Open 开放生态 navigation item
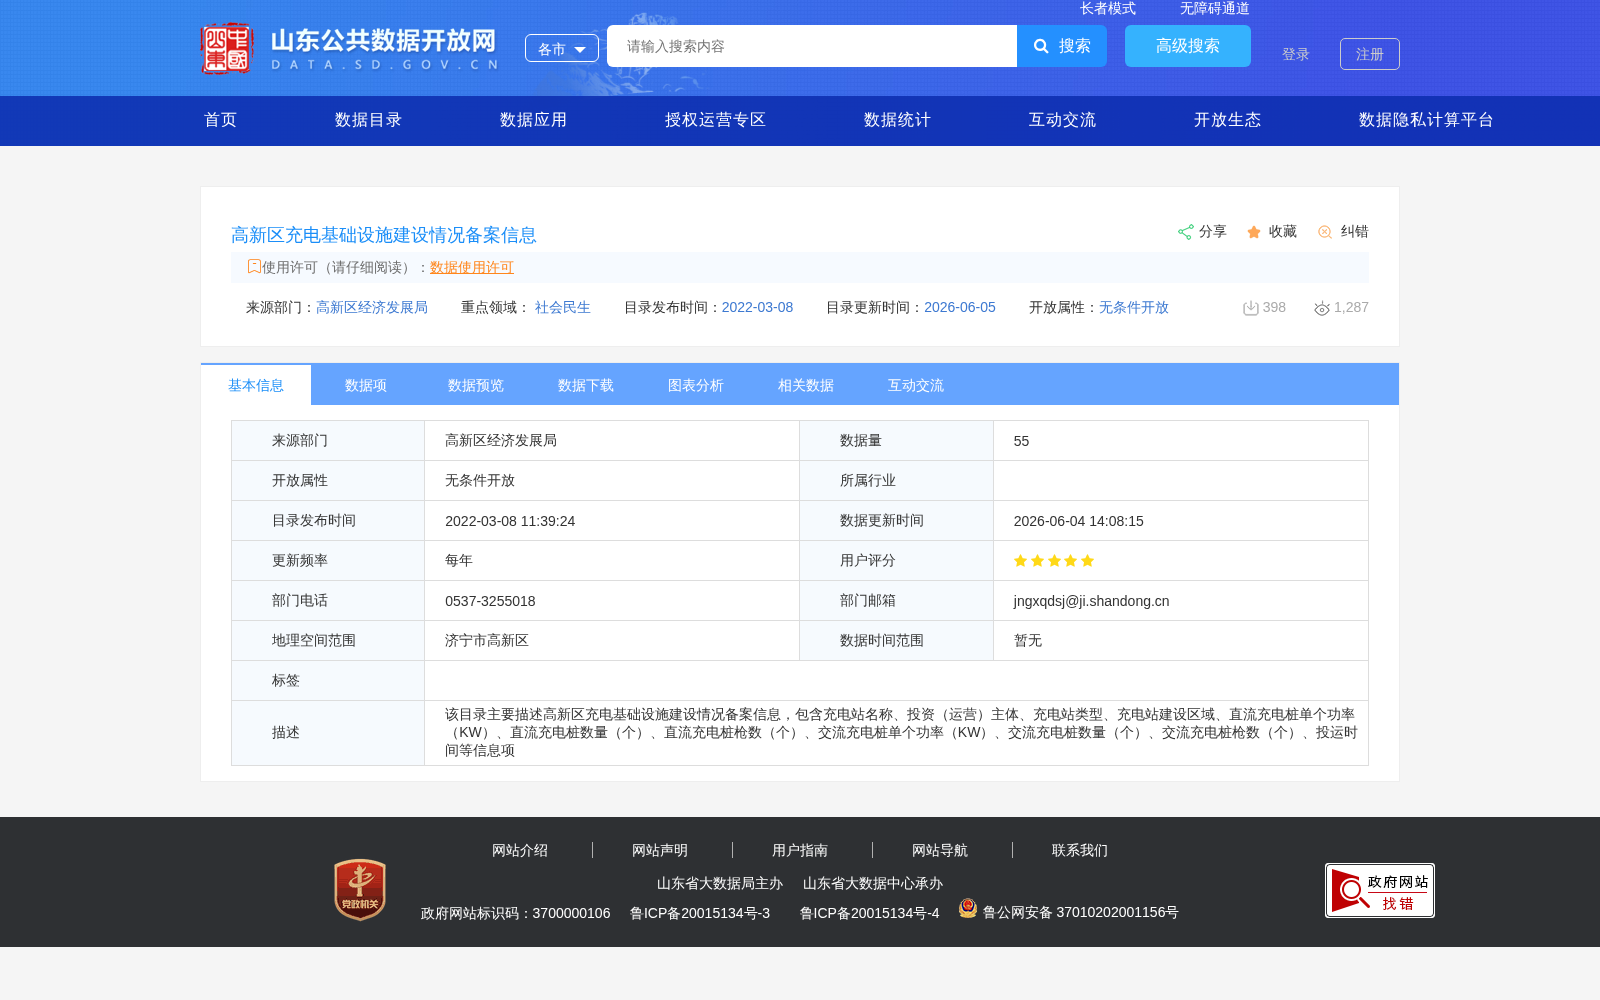 [x=1227, y=120]
